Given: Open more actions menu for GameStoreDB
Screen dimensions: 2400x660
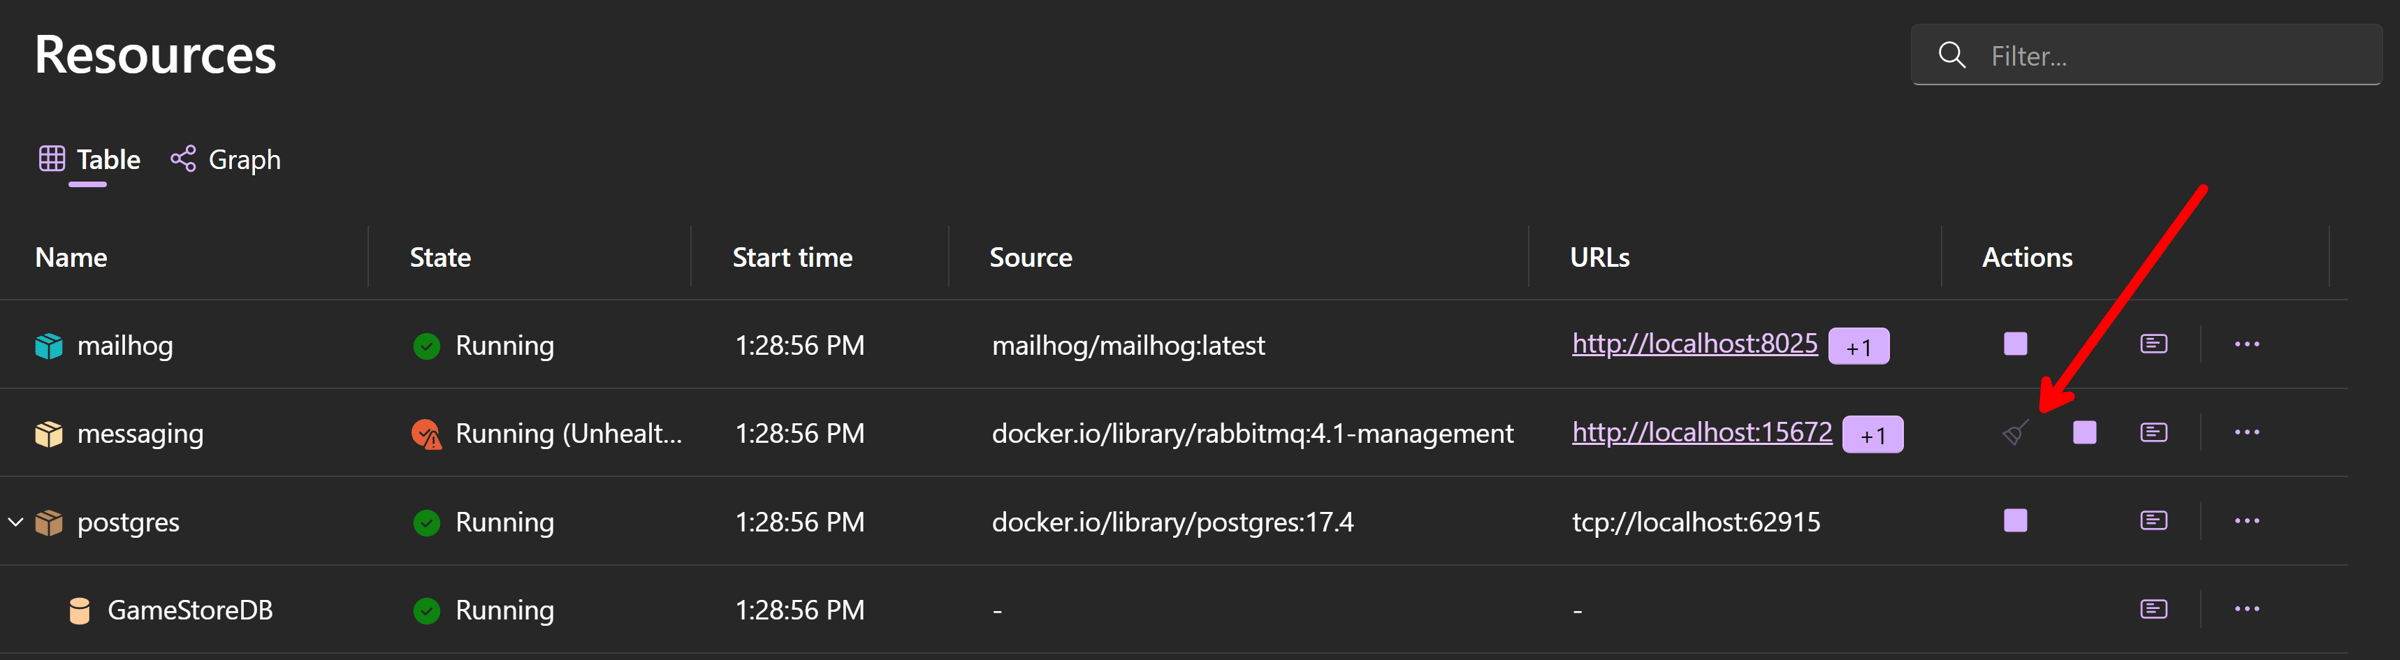Looking at the screenshot, I should point(2247,609).
